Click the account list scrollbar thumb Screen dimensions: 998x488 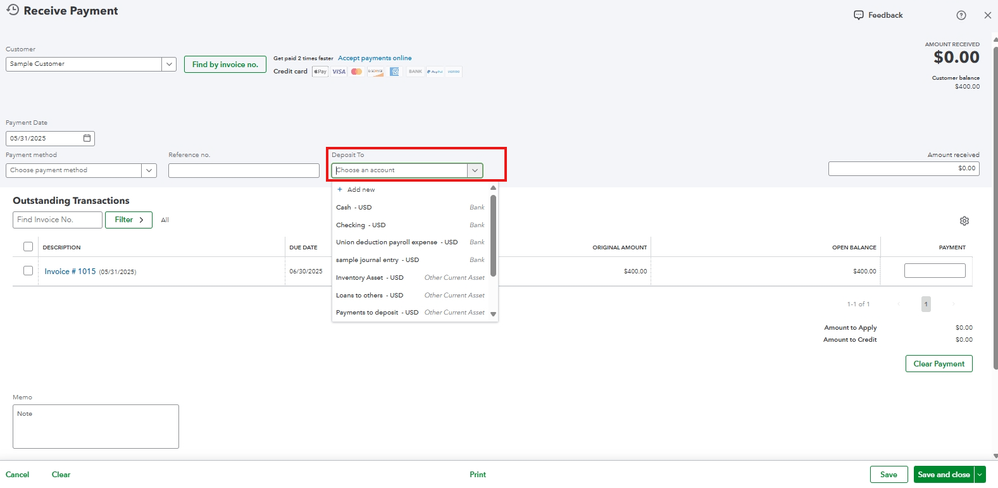493,235
